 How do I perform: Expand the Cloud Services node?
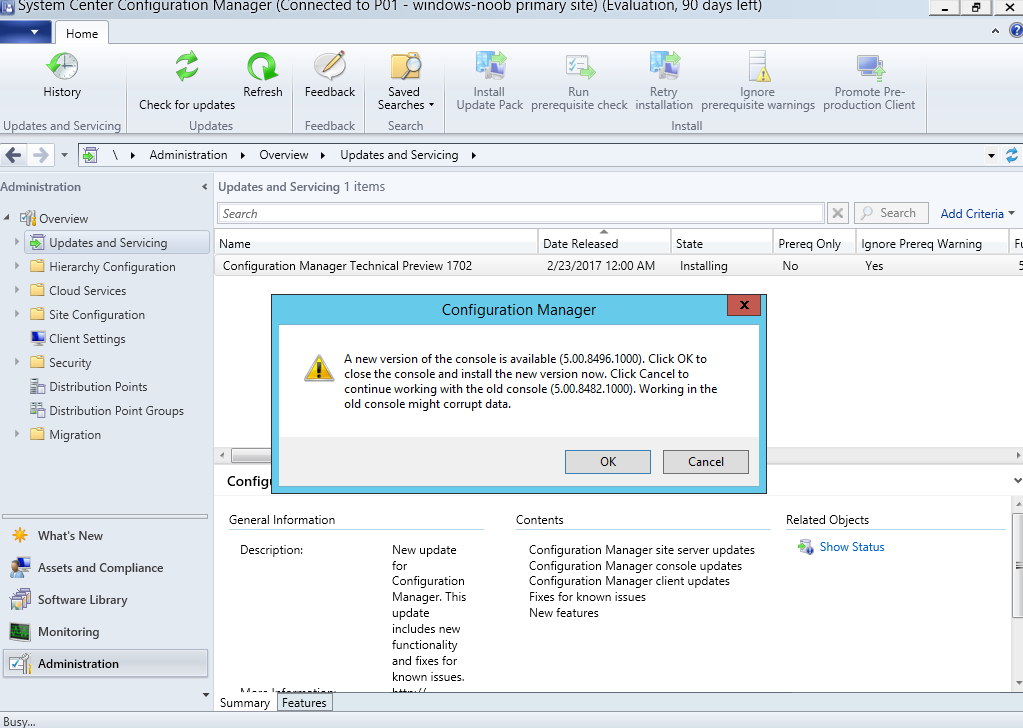coord(17,290)
